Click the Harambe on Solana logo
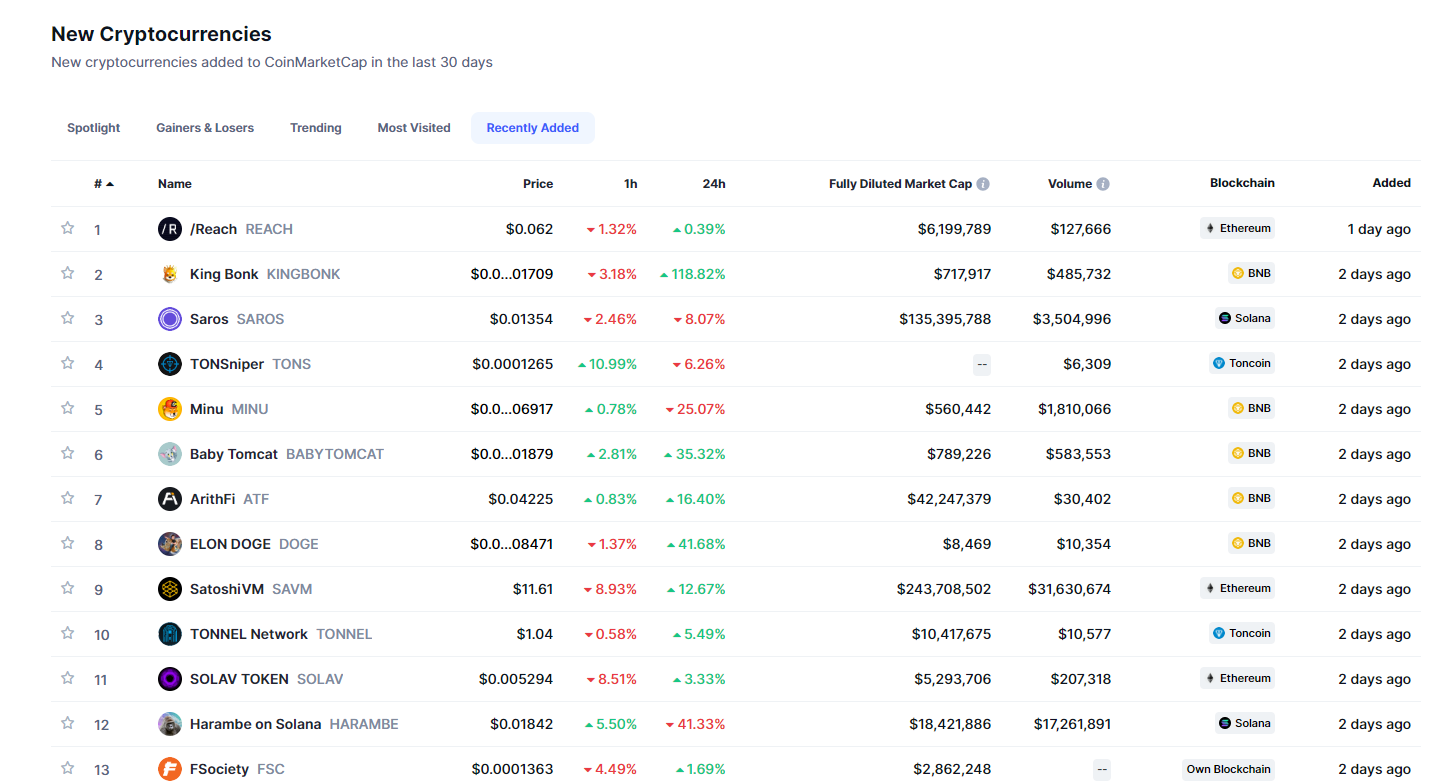 coord(170,724)
